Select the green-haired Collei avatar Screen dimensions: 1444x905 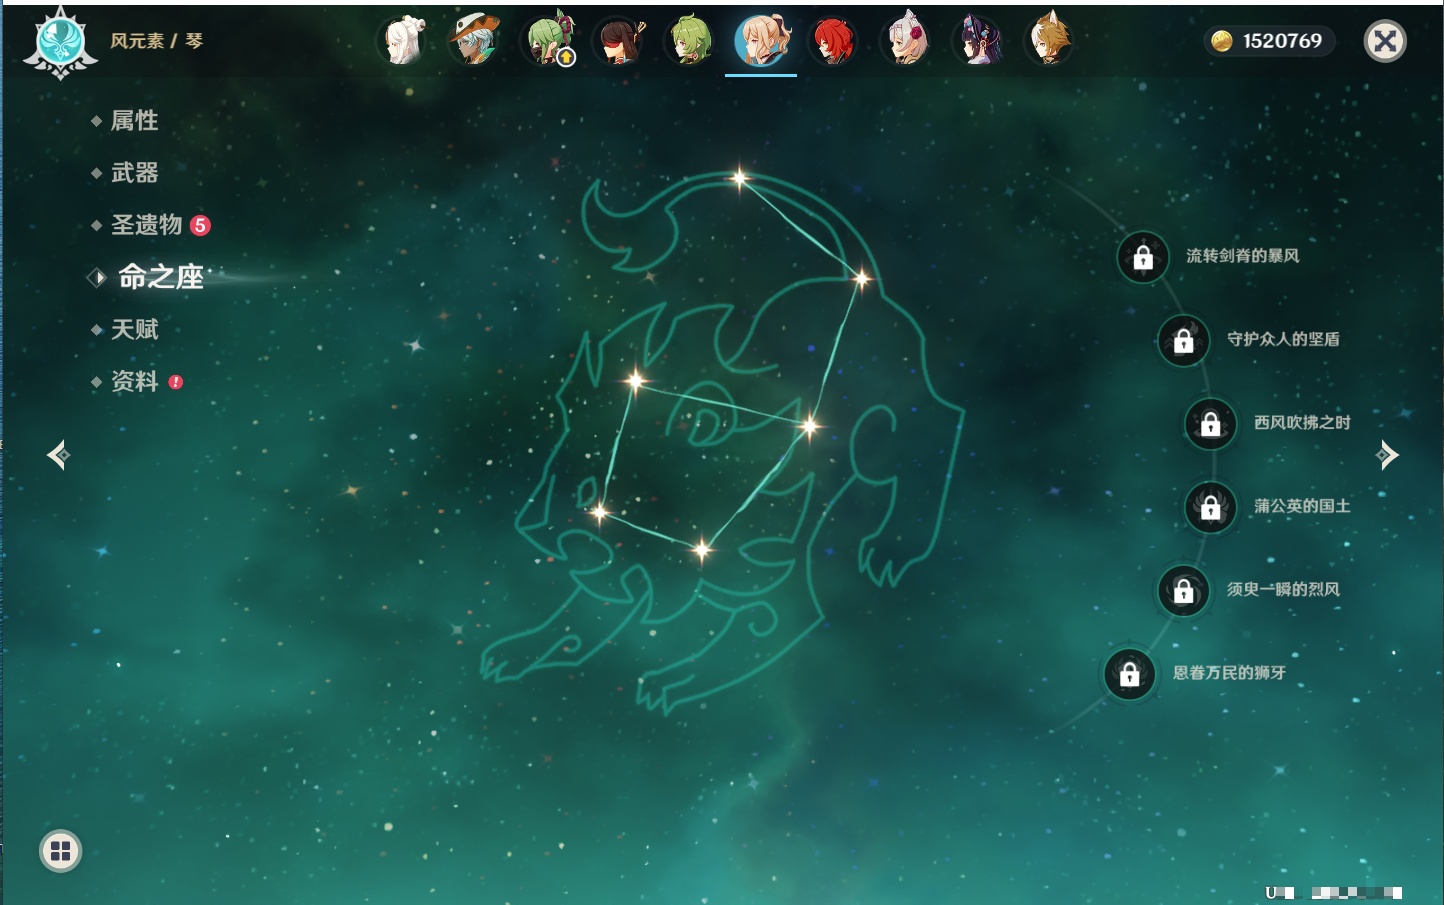[690, 41]
